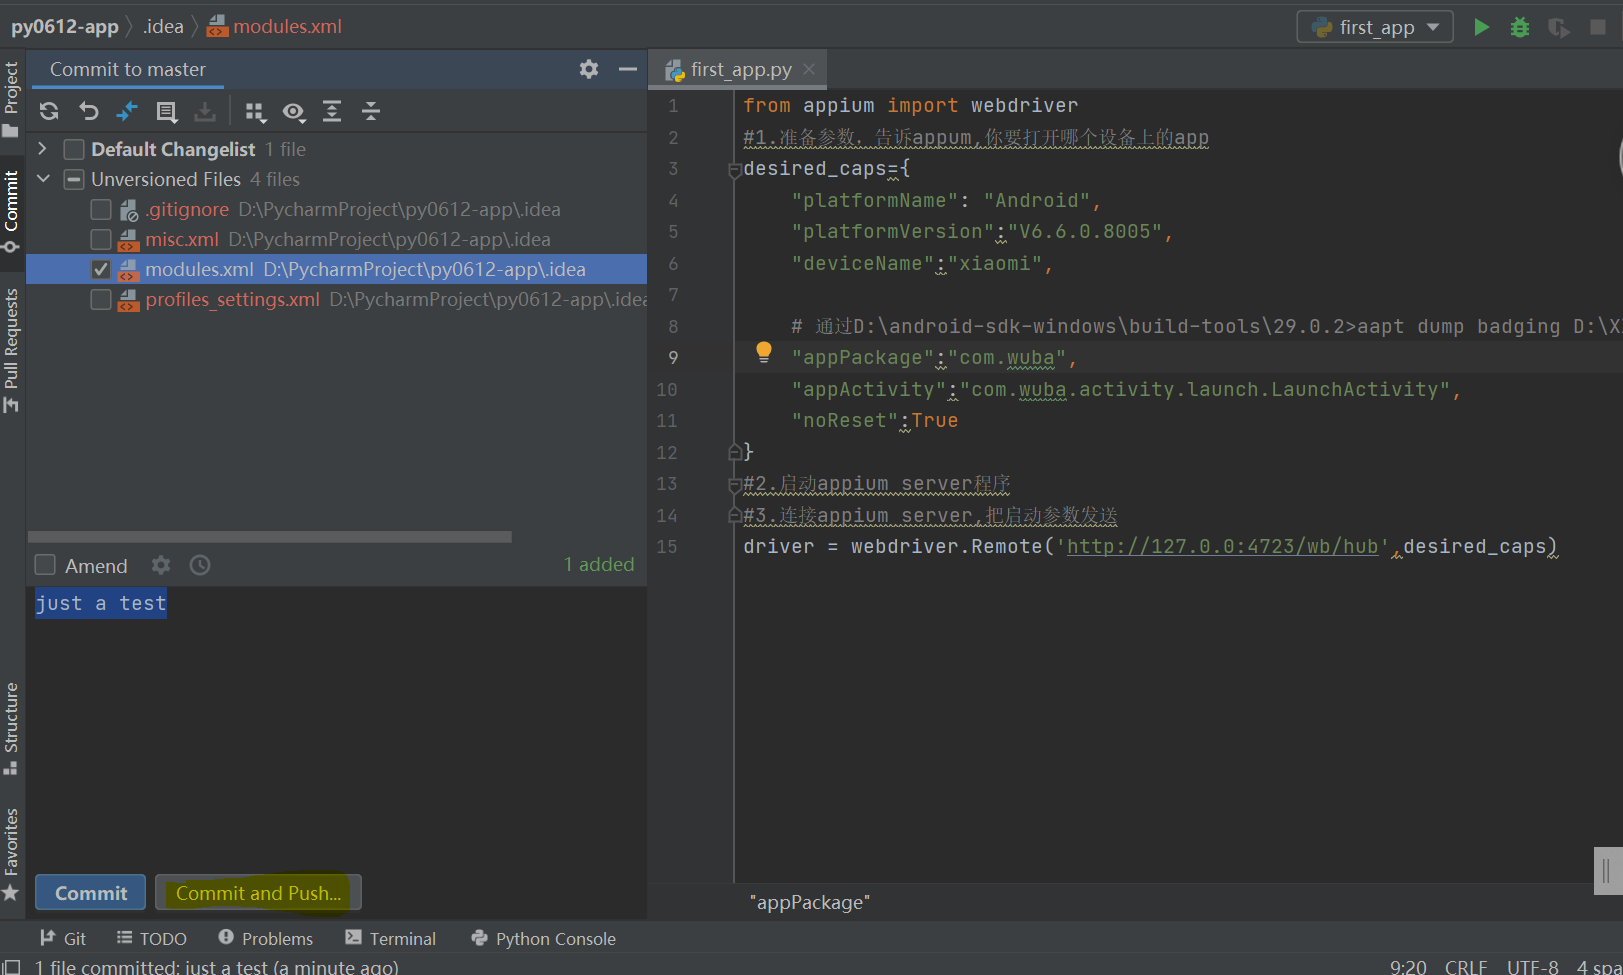The width and height of the screenshot is (1623, 975).
Task: Open the Problems tool window
Action: point(266,938)
